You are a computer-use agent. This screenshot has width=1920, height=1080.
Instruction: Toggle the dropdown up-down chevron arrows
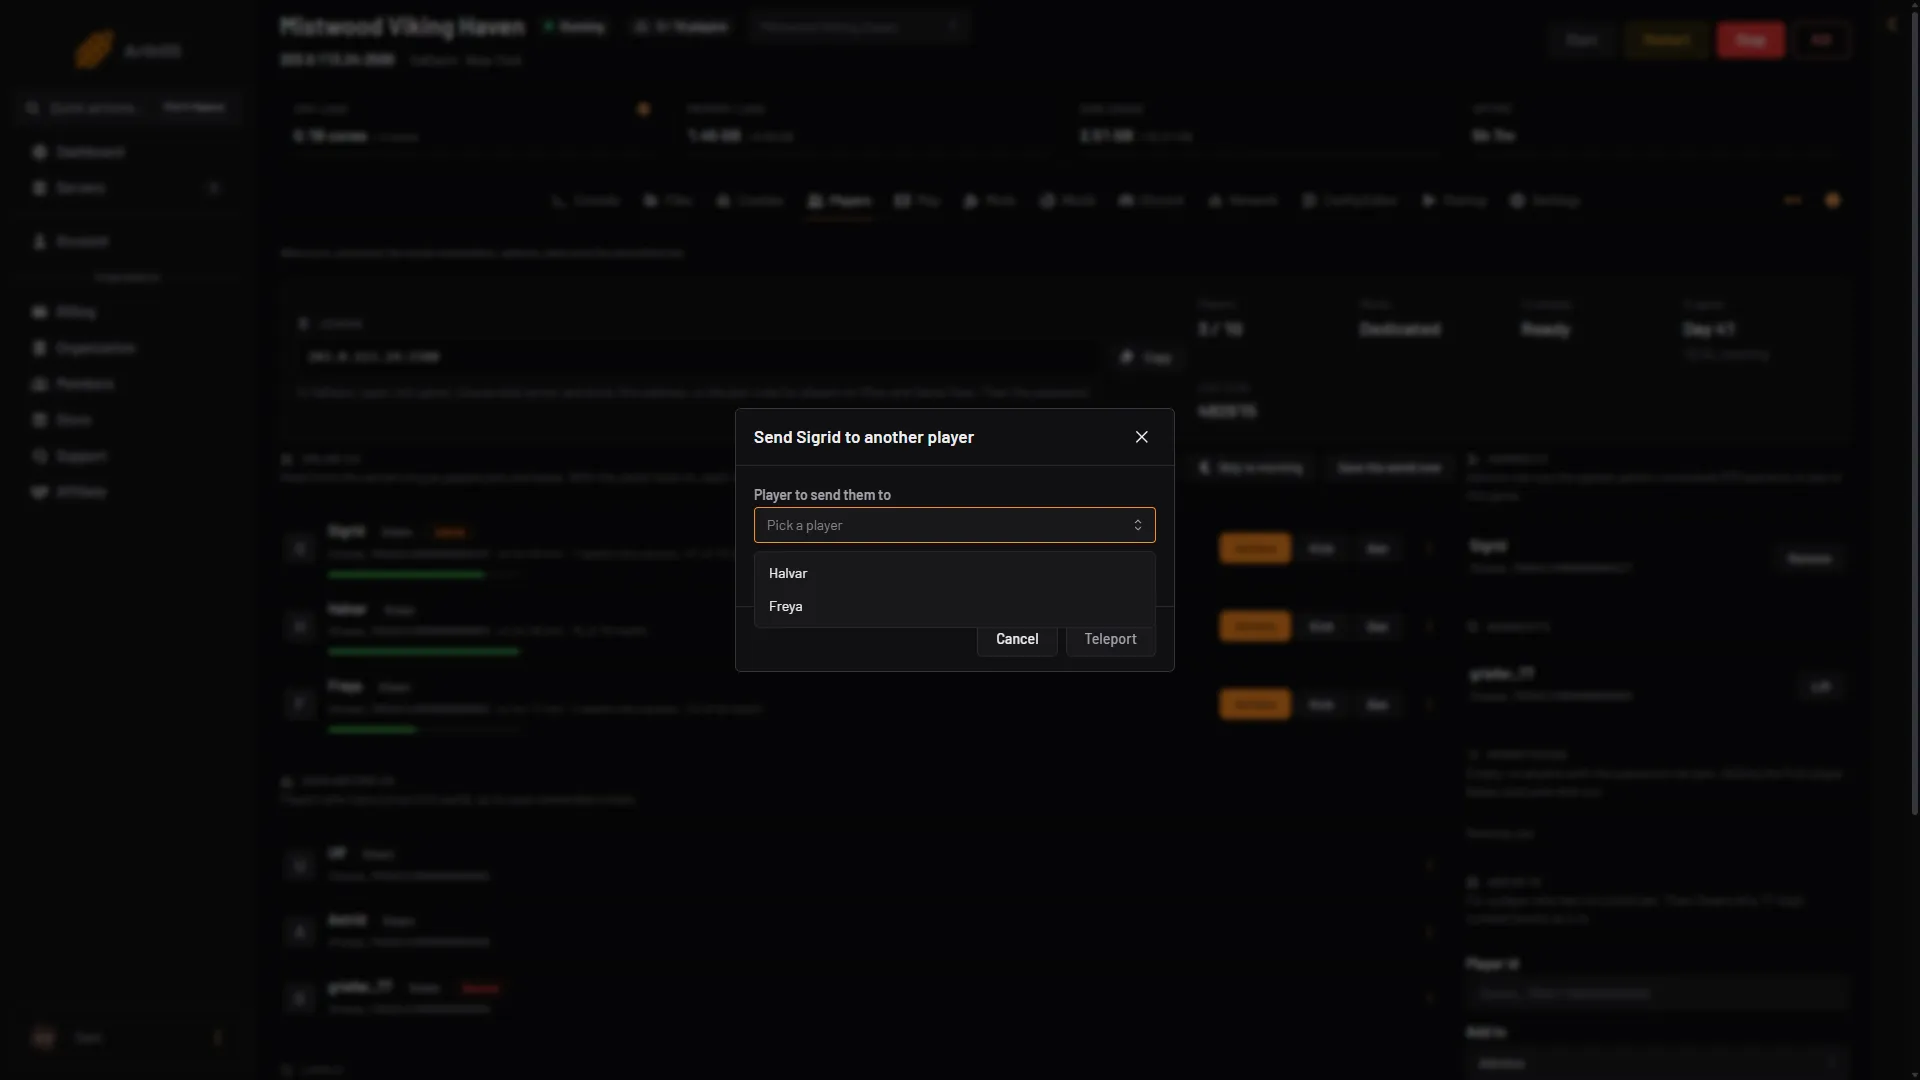tap(1137, 525)
